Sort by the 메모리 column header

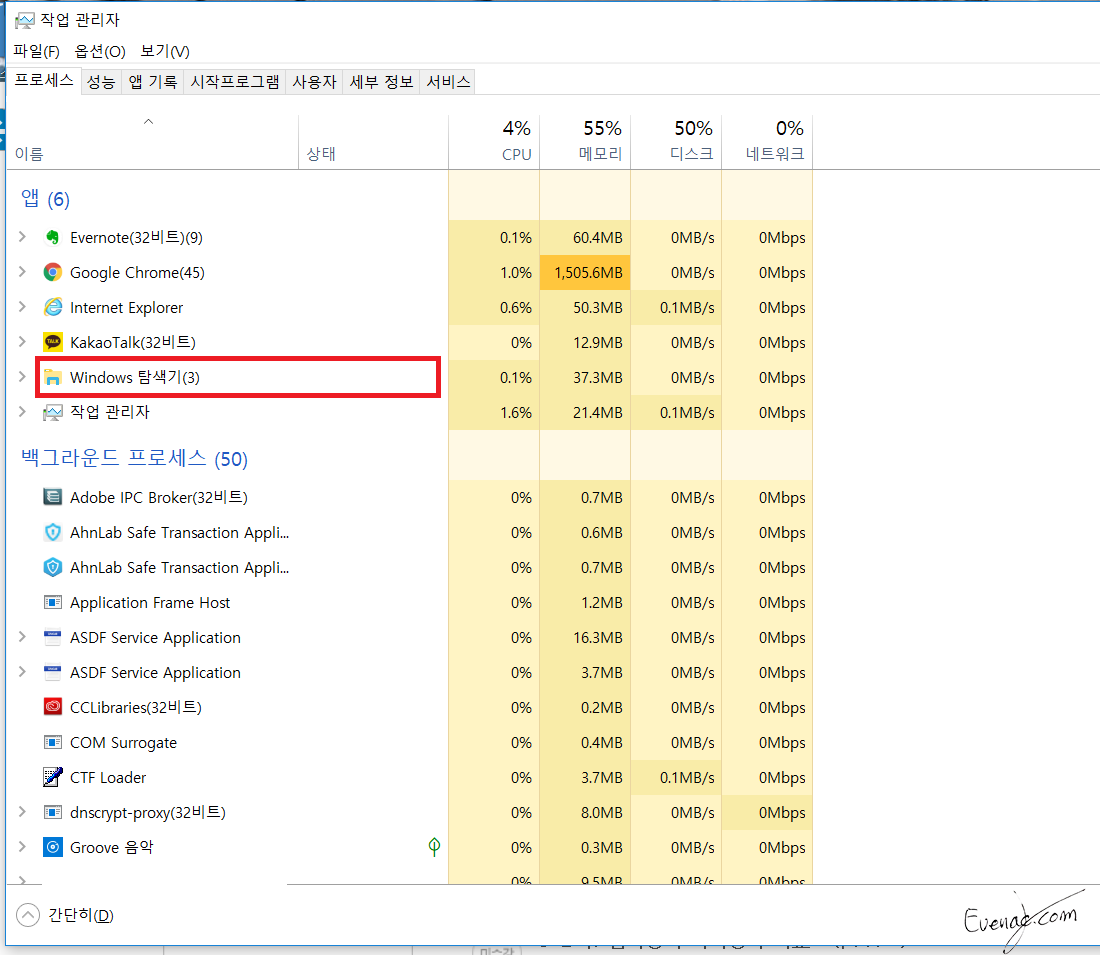point(585,142)
